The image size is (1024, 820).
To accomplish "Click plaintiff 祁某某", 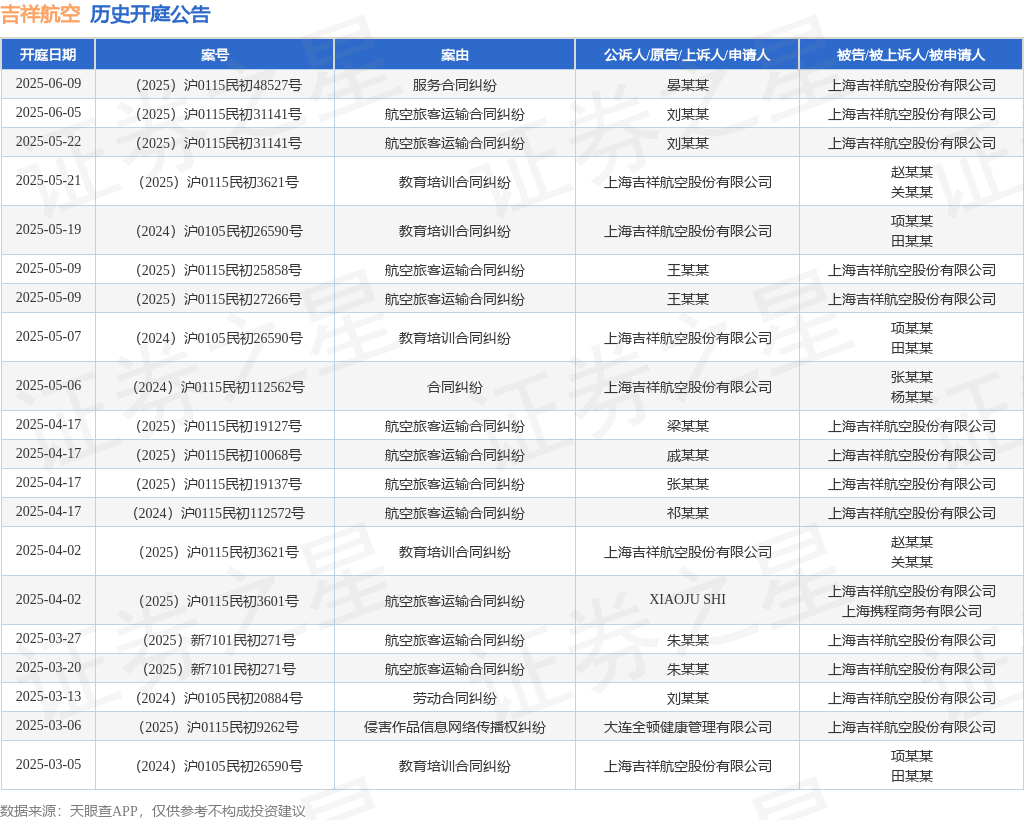I will 688,513.
